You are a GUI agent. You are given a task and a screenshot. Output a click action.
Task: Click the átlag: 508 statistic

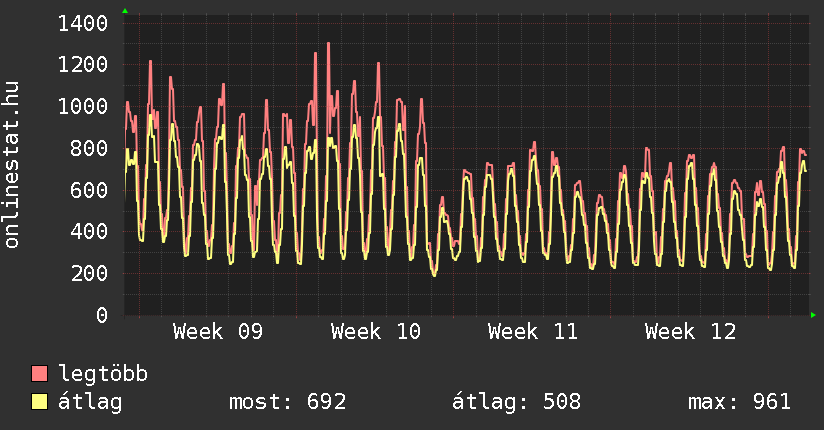tap(517, 402)
